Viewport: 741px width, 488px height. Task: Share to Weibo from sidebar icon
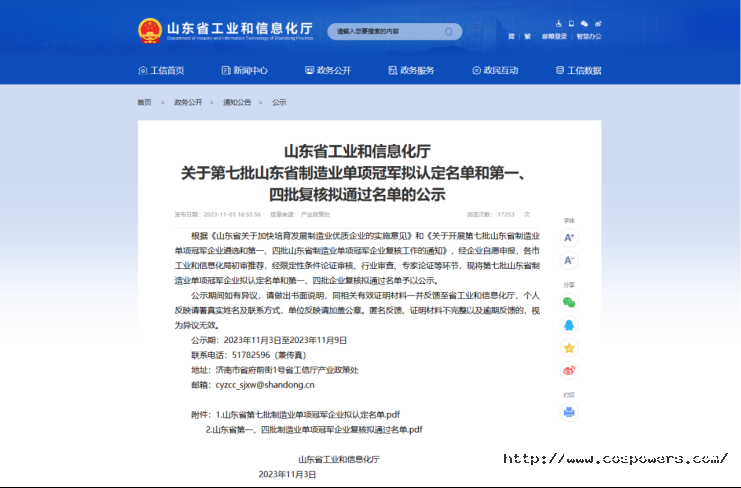(569, 370)
